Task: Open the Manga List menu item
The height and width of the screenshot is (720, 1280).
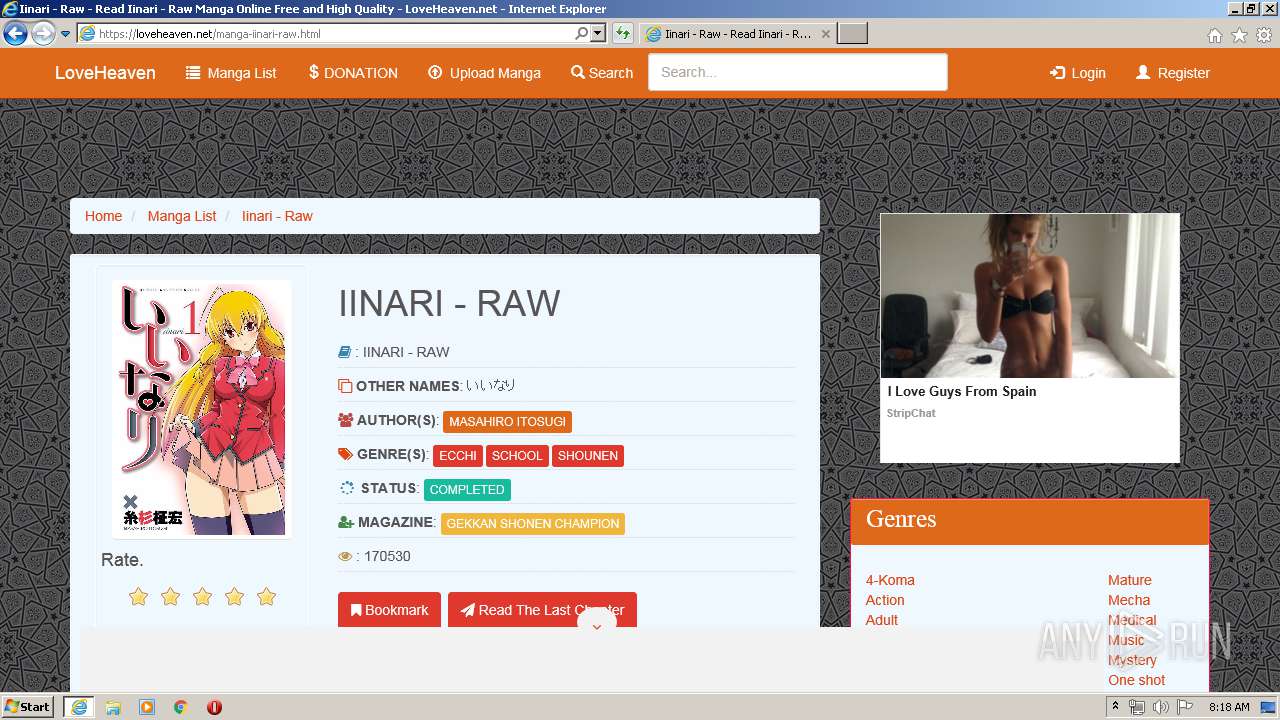Action: click(x=231, y=73)
